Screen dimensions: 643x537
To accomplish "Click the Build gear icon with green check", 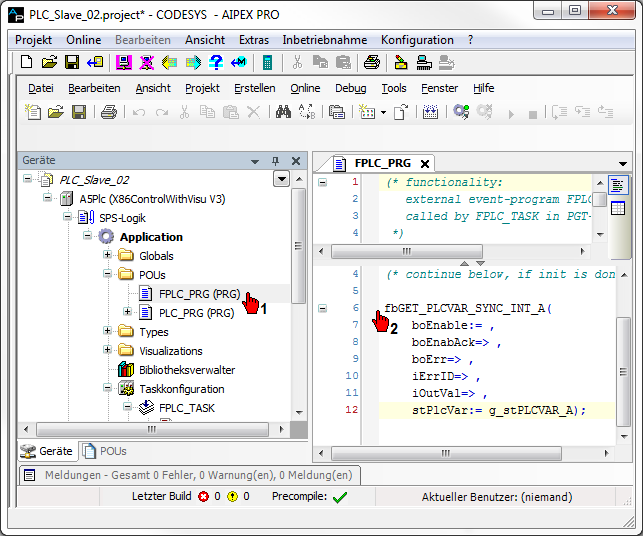I will (461, 111).
